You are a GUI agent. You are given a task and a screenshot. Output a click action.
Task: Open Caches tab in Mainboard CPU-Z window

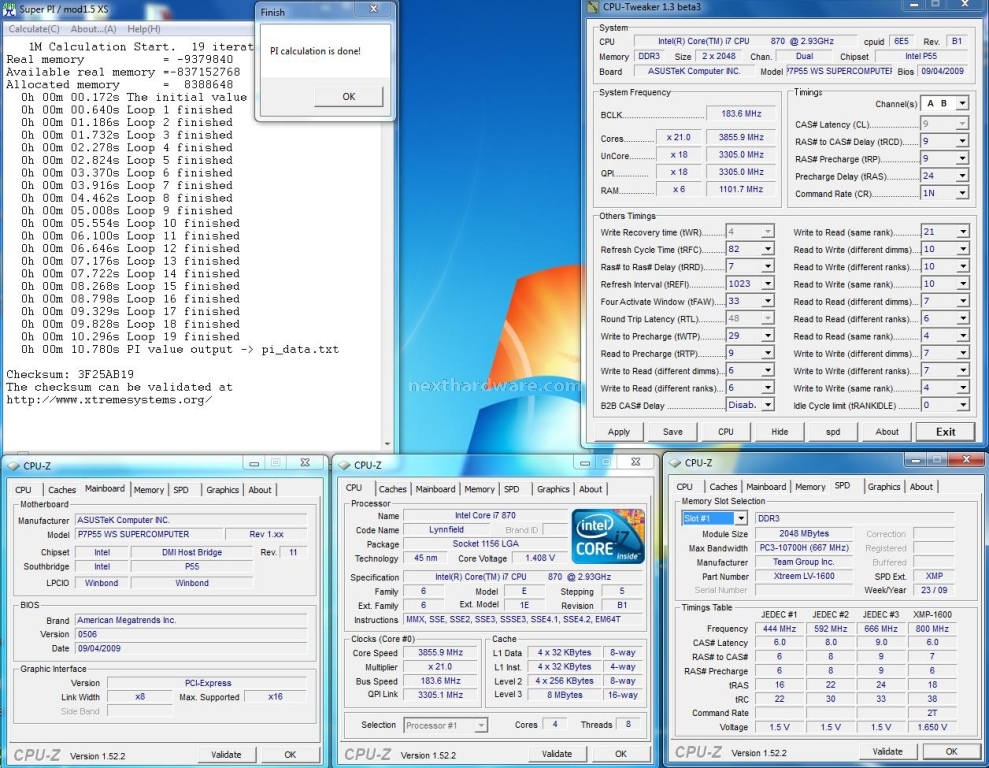tap(62, 490)
